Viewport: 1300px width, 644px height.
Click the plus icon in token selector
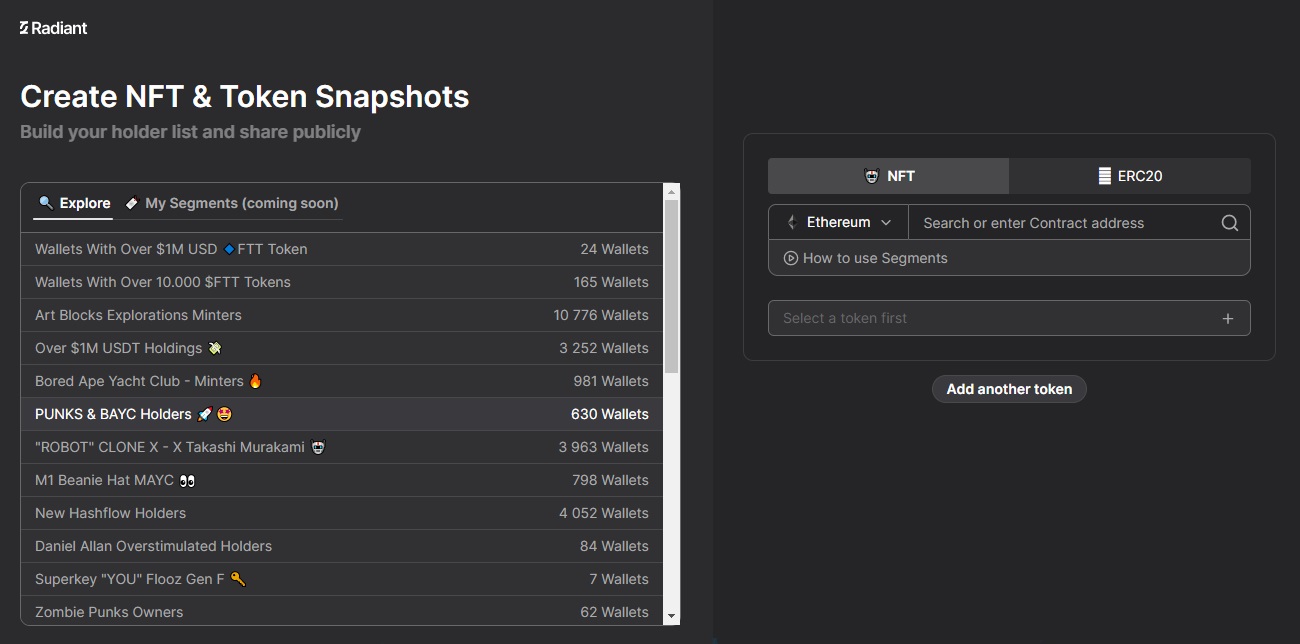pos(1228,318)
